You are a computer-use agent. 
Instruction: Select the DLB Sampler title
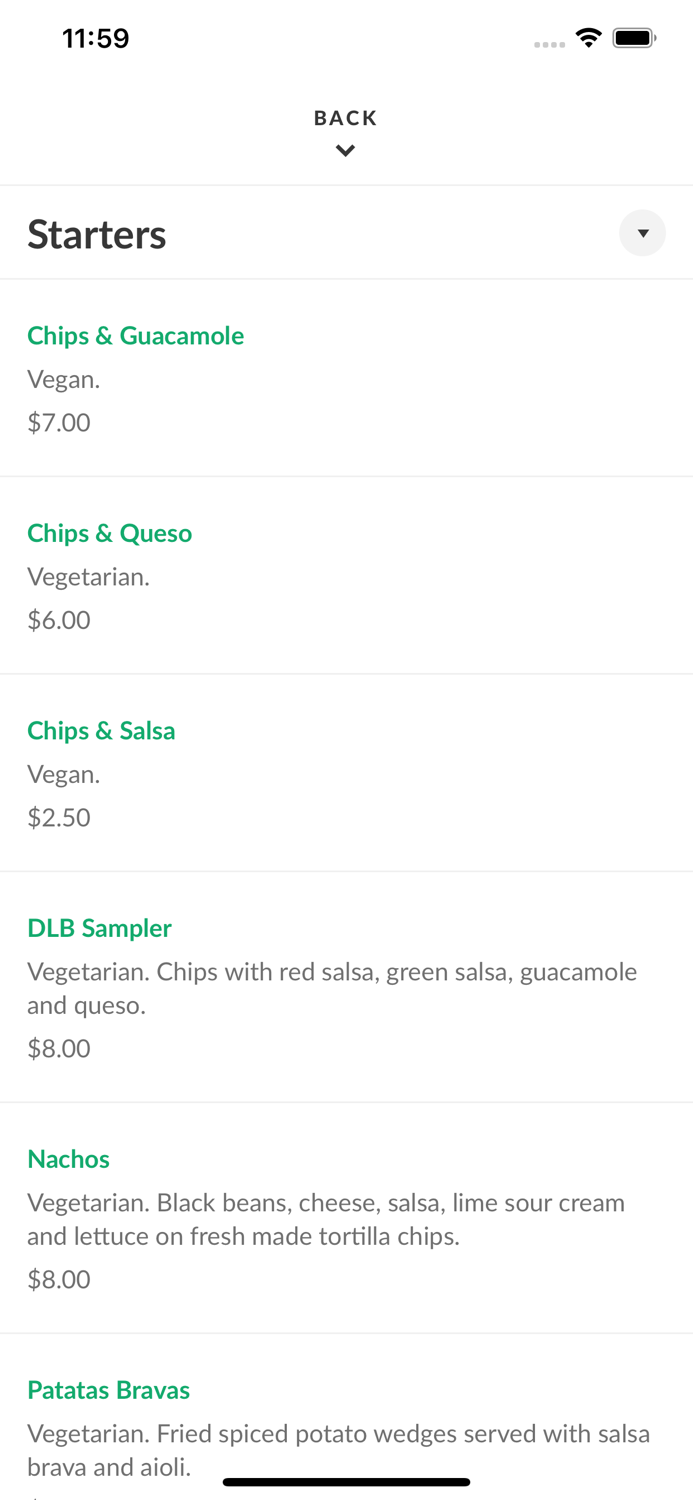[x=99, y=928]
